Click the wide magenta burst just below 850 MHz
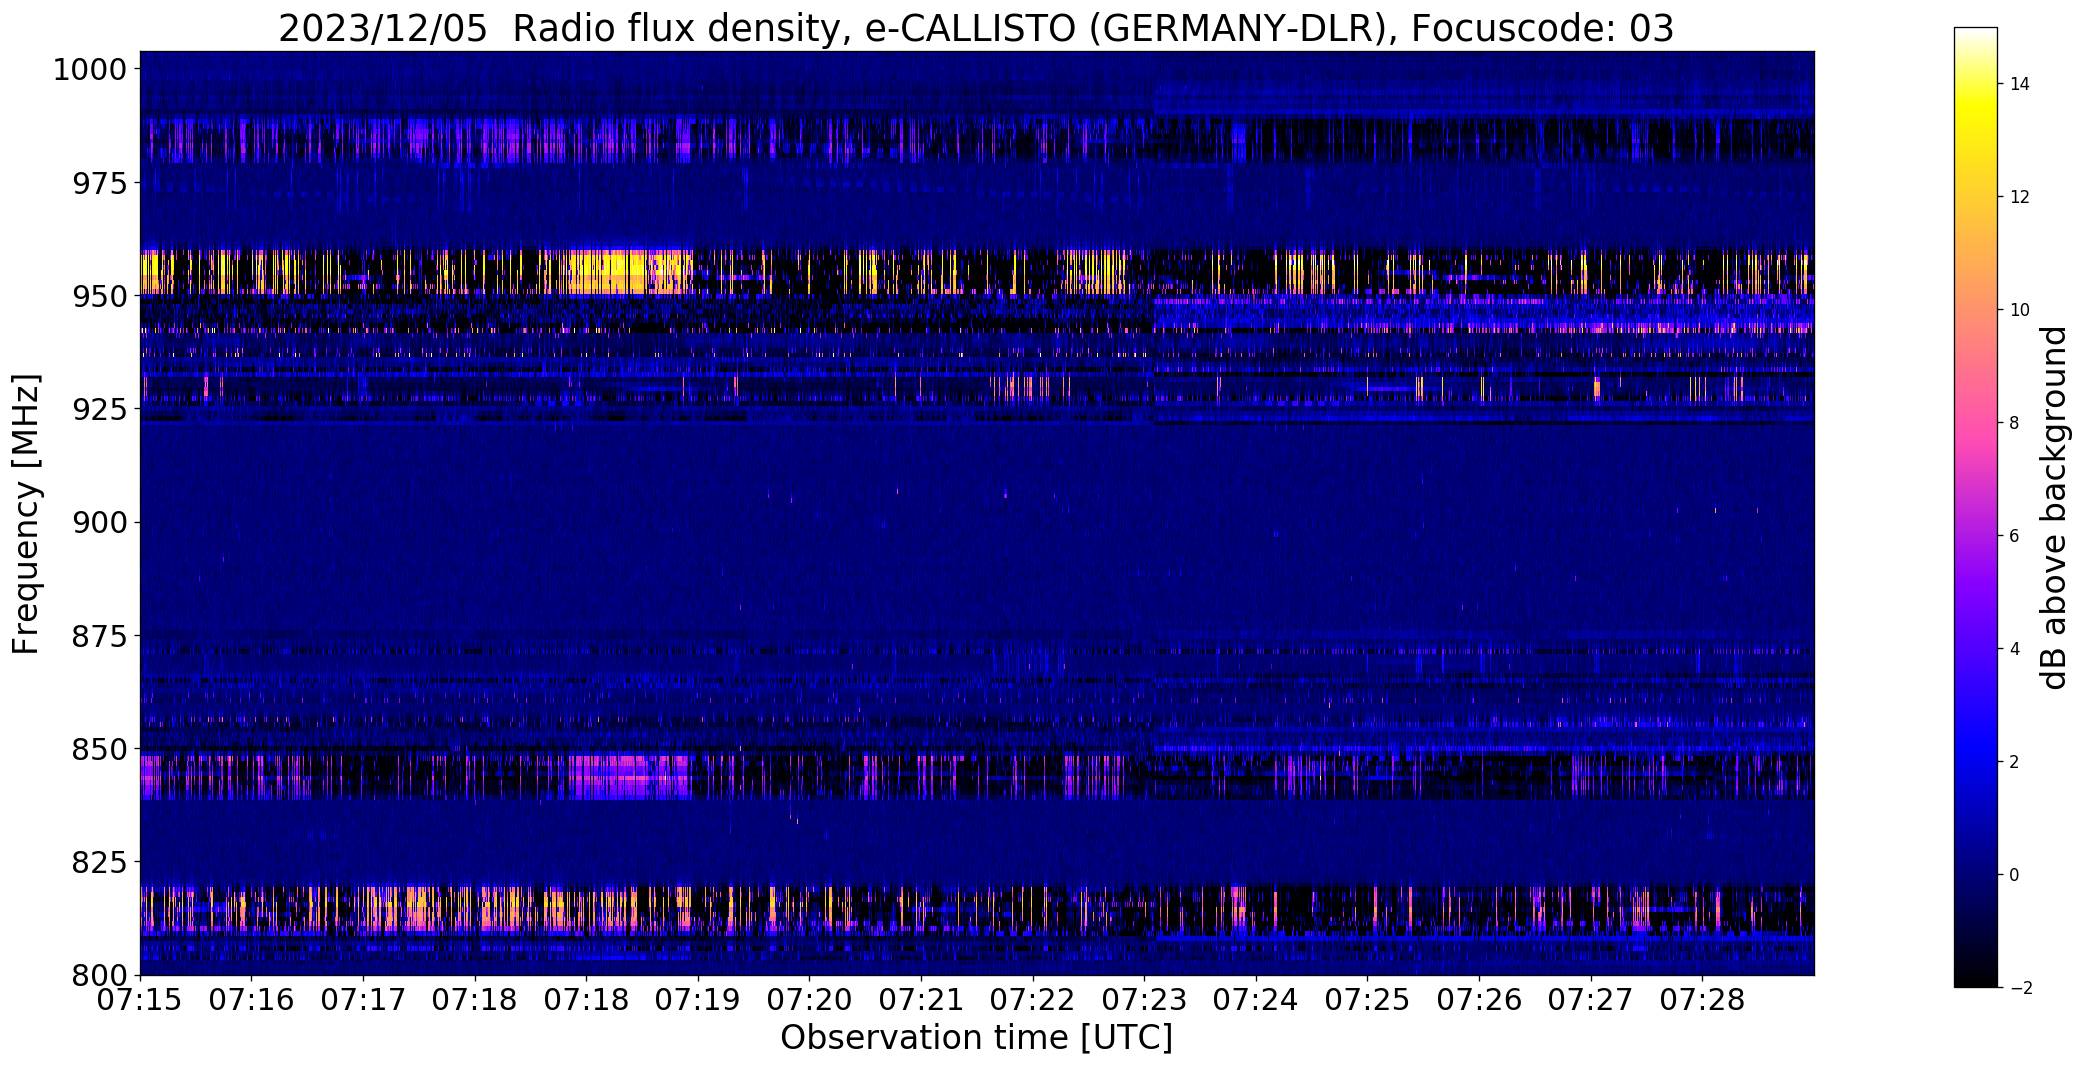The width and height of the screenshot is (2085, 1067). click(x=630, y=776)
